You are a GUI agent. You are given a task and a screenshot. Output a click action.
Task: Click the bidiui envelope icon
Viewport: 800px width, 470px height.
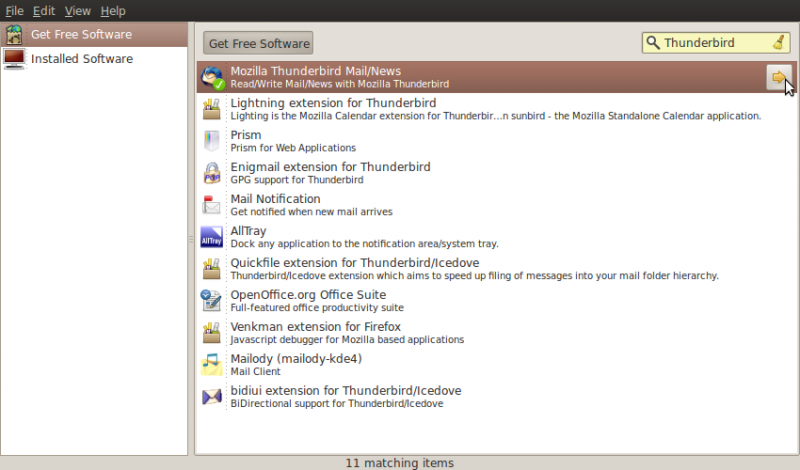[x=211, y=397]
